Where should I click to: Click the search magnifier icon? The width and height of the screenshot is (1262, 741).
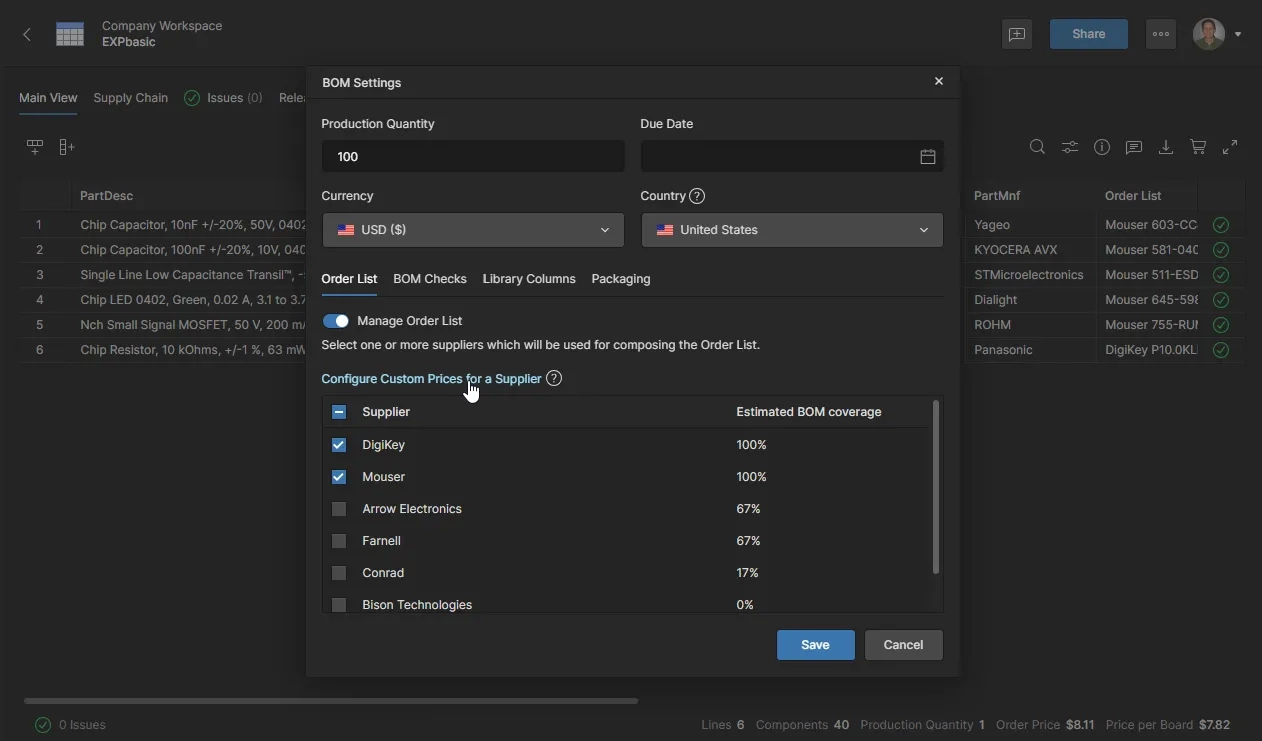coord(1037,147)
